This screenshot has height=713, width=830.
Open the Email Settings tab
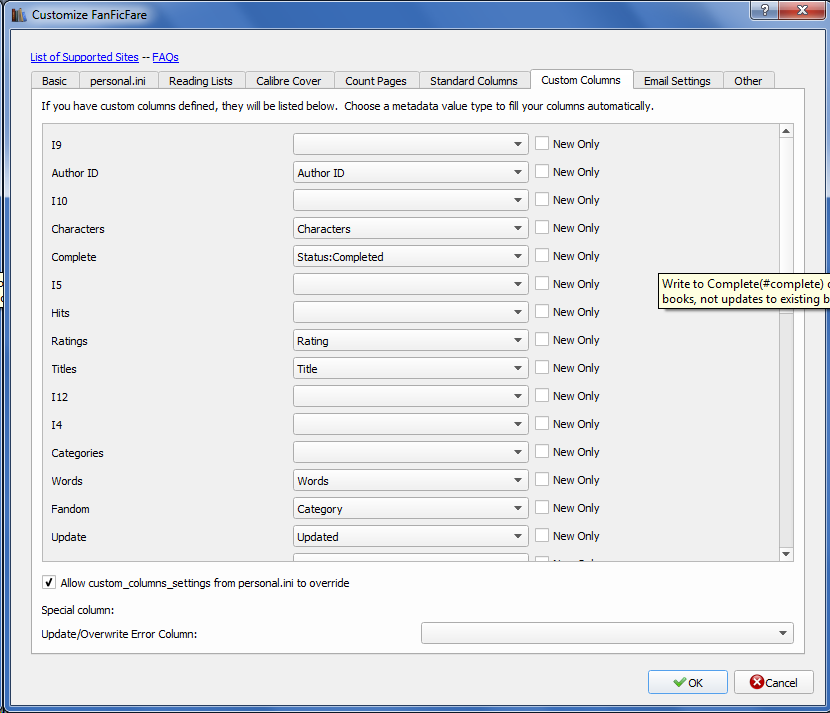click(x=677, y=81)
